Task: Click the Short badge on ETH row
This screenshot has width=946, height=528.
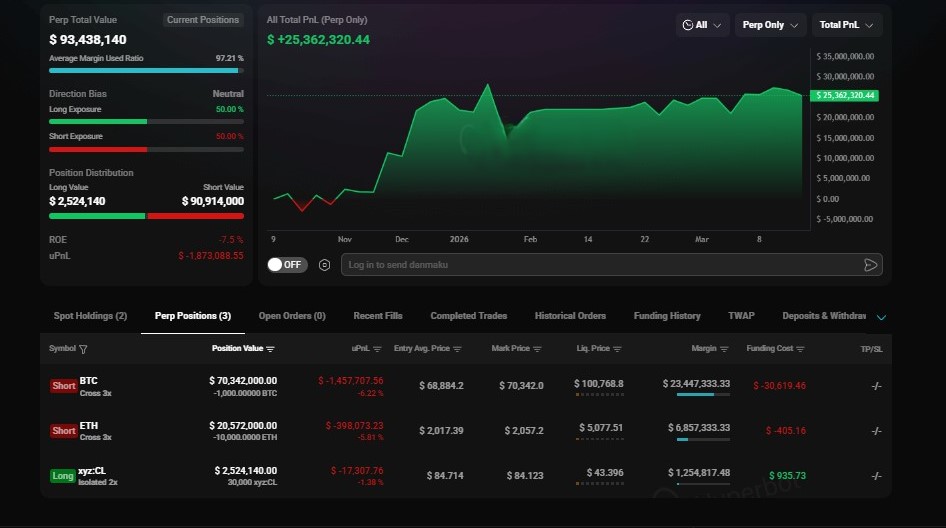Action: (x=63, y=431)
